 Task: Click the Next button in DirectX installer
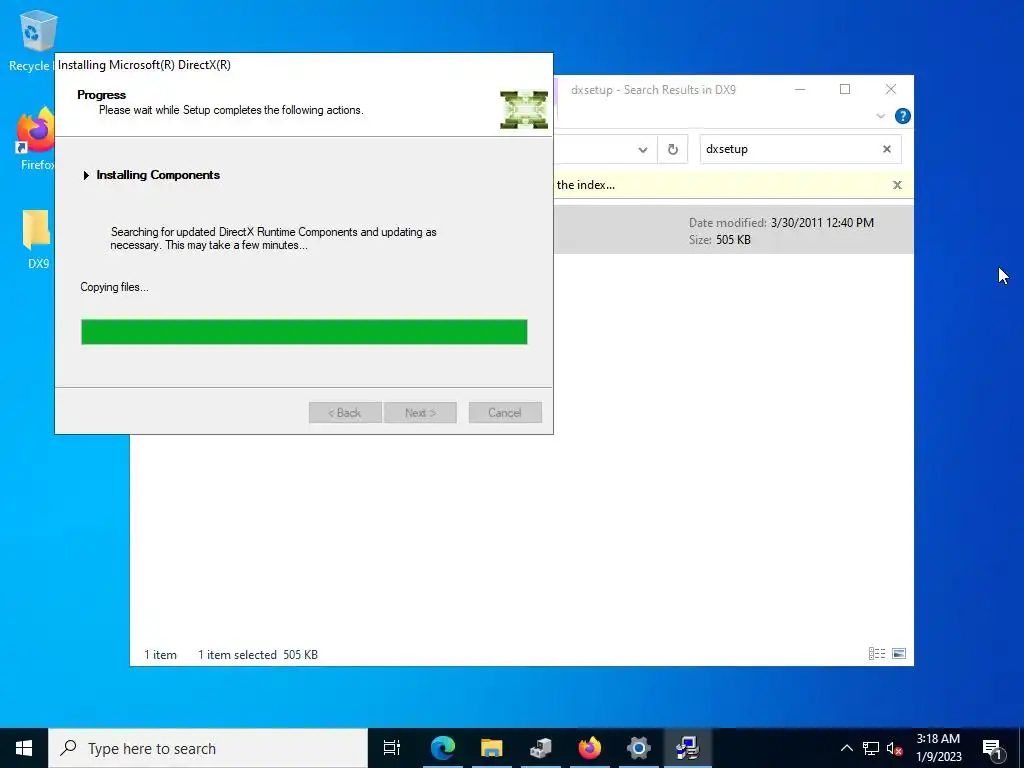pyautogui.click(x=420, y=413)
